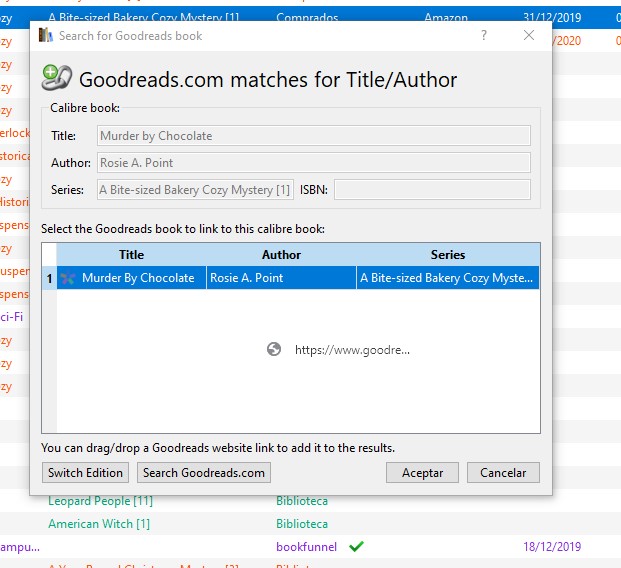Click the Series input field

click(x=195, y=190)
